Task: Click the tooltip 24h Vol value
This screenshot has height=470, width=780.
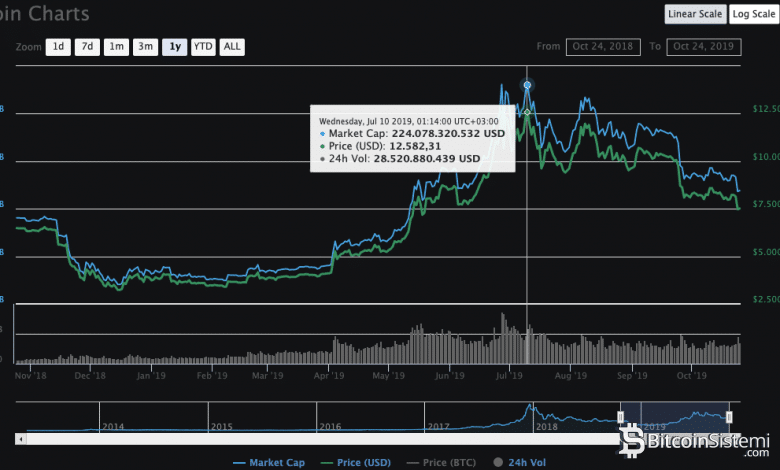Action: [427, 159]
